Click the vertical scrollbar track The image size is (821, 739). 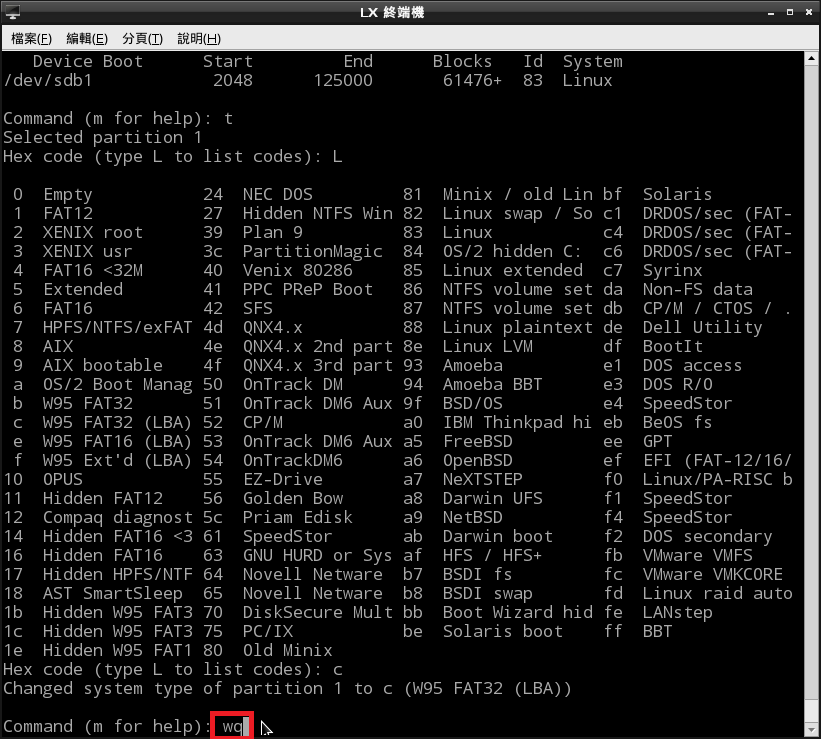811,400
